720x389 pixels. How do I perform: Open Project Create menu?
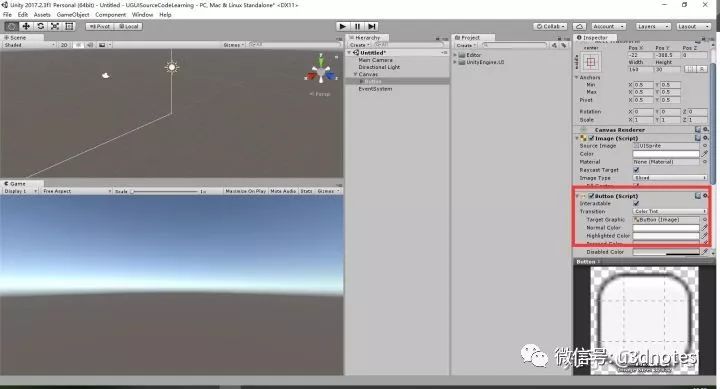coord(465,45)
